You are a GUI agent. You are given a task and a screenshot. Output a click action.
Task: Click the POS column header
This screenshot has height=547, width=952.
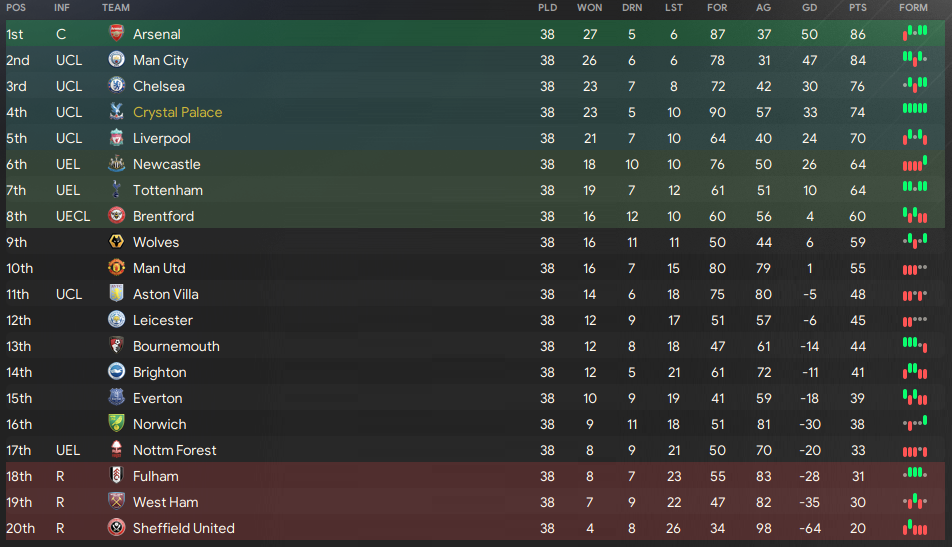pos(16,7)
